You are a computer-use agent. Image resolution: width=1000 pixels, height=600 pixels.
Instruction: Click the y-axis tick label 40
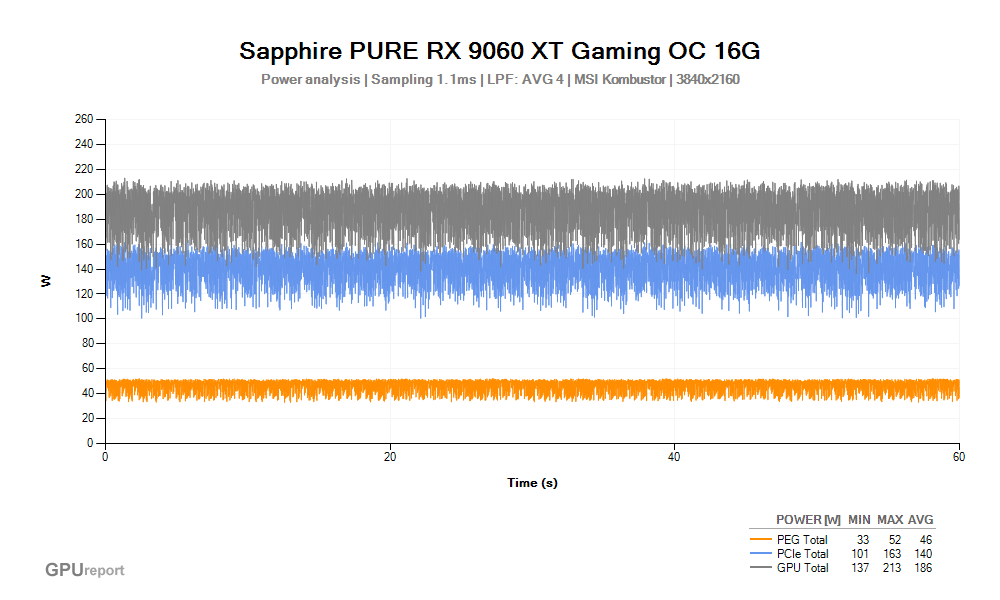pyautogui.click(x=87, y=393)
